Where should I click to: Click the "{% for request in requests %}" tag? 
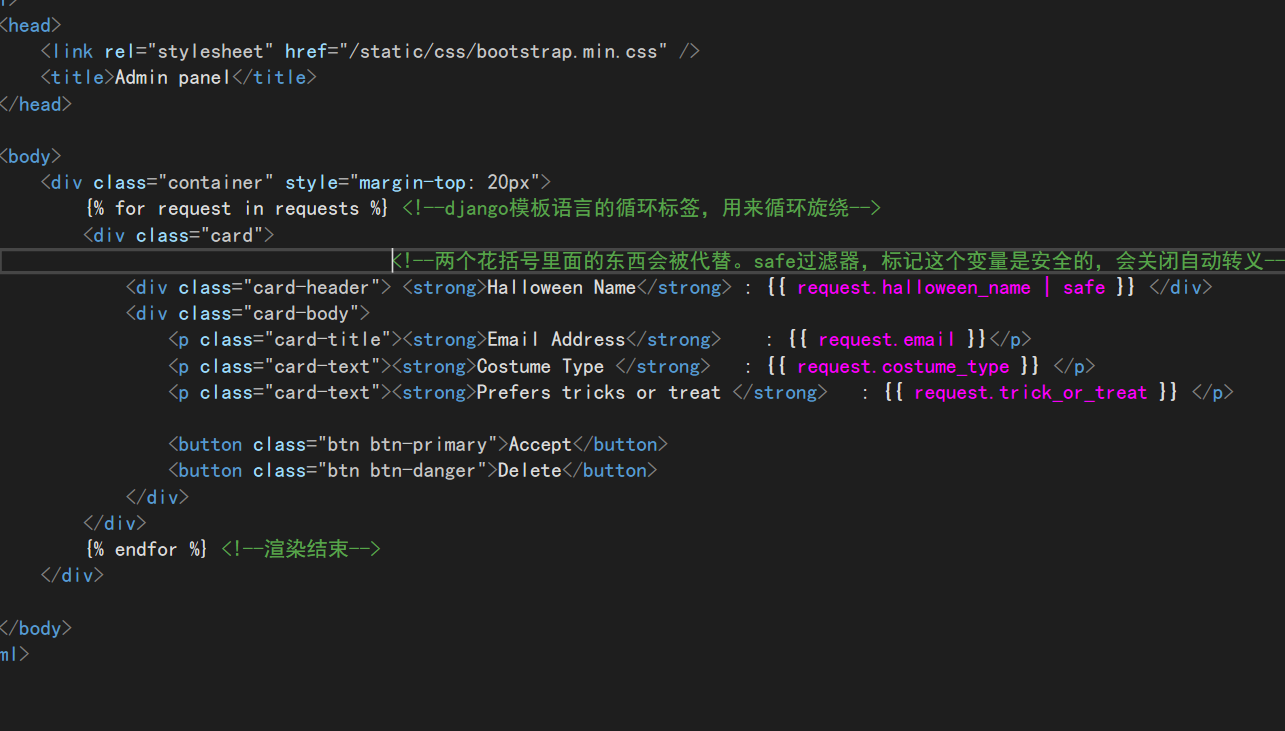point(237,209)
